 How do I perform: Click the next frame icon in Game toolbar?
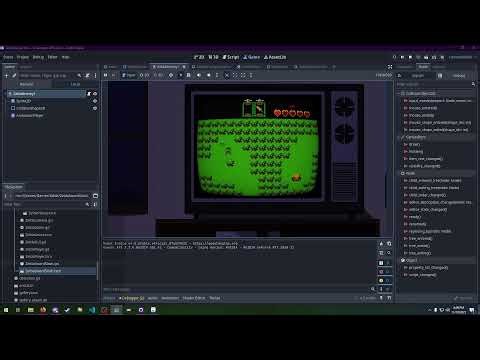pyautogui.click(x=113, y=76)
